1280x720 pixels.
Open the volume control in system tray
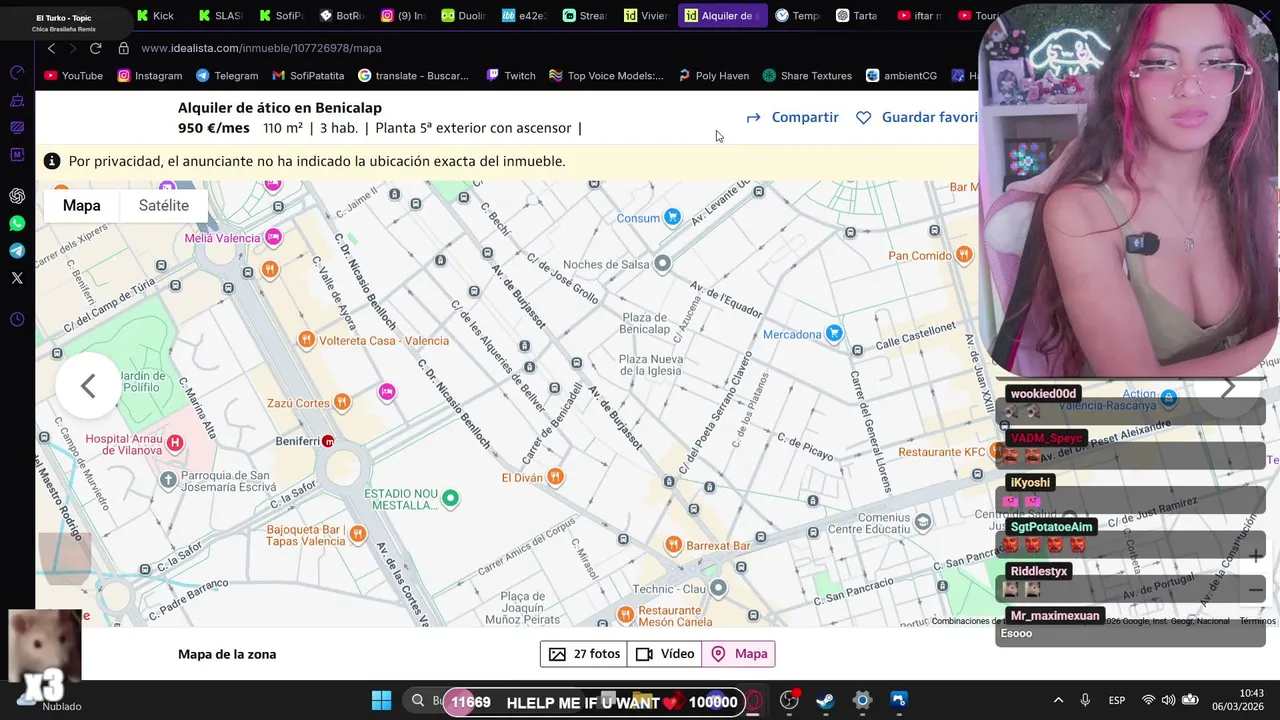[x=1169, y=701]
